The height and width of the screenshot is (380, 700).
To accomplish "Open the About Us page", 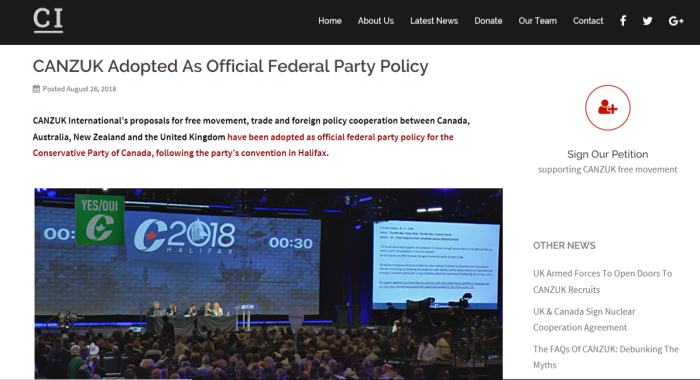I will tap(375, 21).
